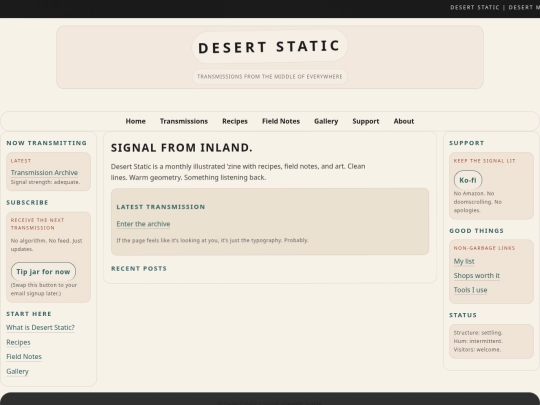Click the text Signal strength: adequate.
The height and width of the screenshot is (405, 540).
(45, 182)
